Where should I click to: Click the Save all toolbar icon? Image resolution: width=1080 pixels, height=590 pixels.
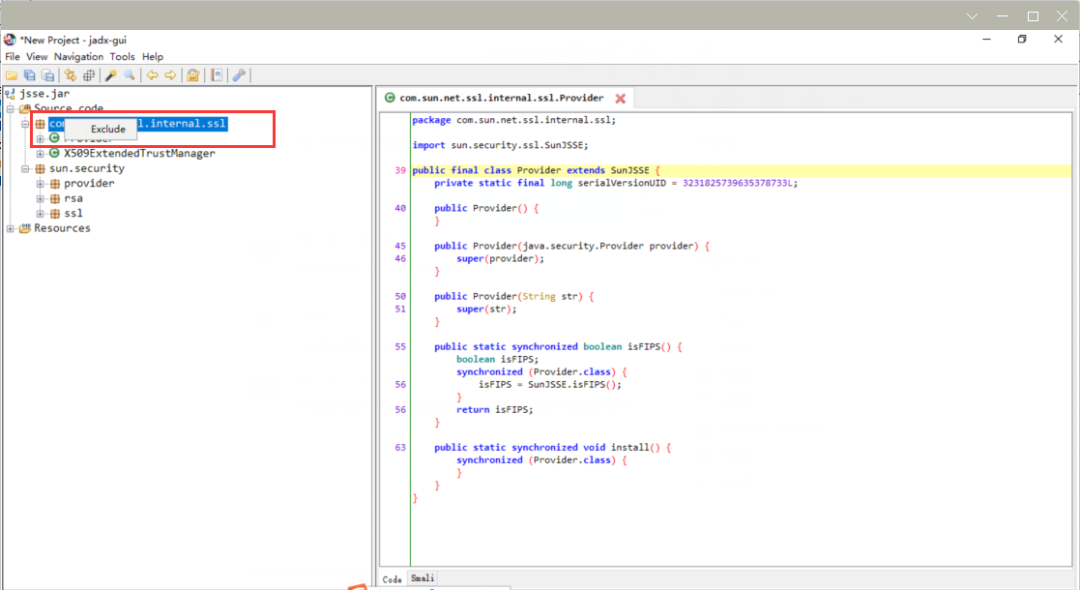point(30,75)
